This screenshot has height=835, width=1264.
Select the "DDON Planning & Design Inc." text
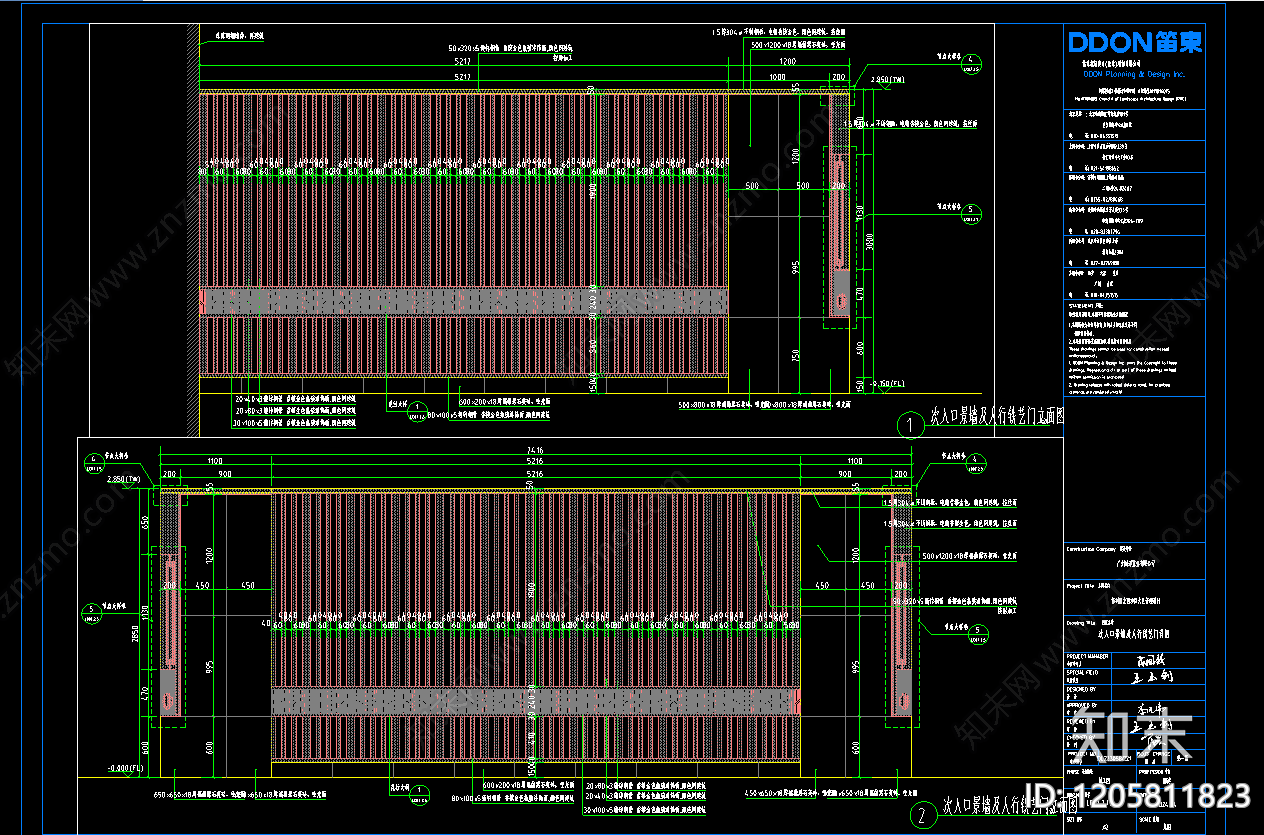[1134, 74]
